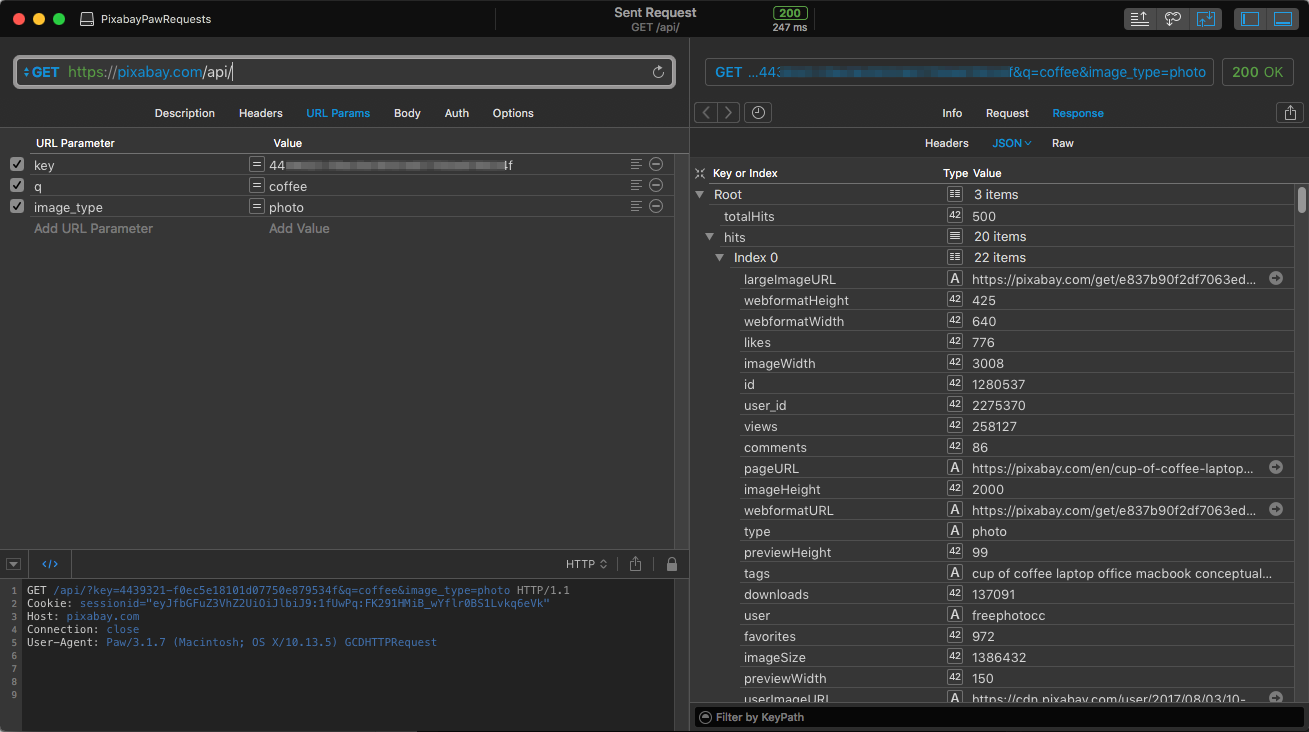Select the URL Params tab
The width and height of the screenshot is (1309, 732).
338,113
